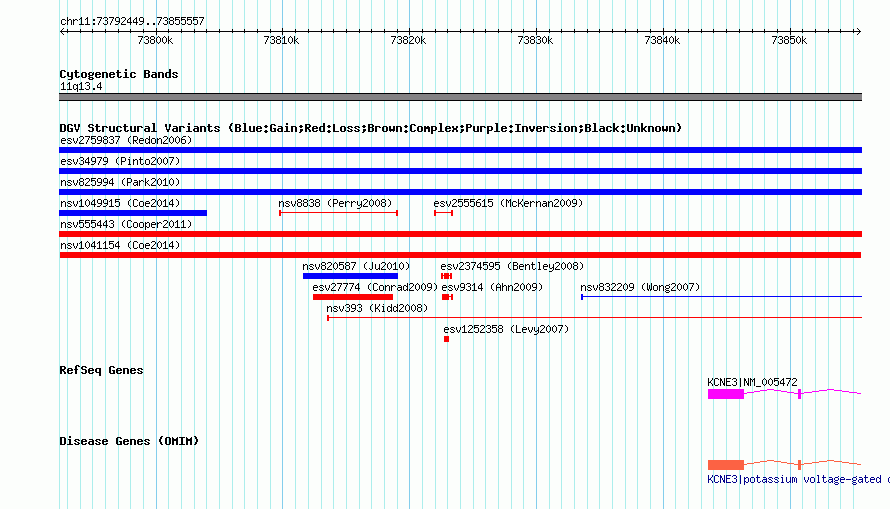Click the KCNE3|NM_005472 gene label
890x509 pixels.
(752, 382)
